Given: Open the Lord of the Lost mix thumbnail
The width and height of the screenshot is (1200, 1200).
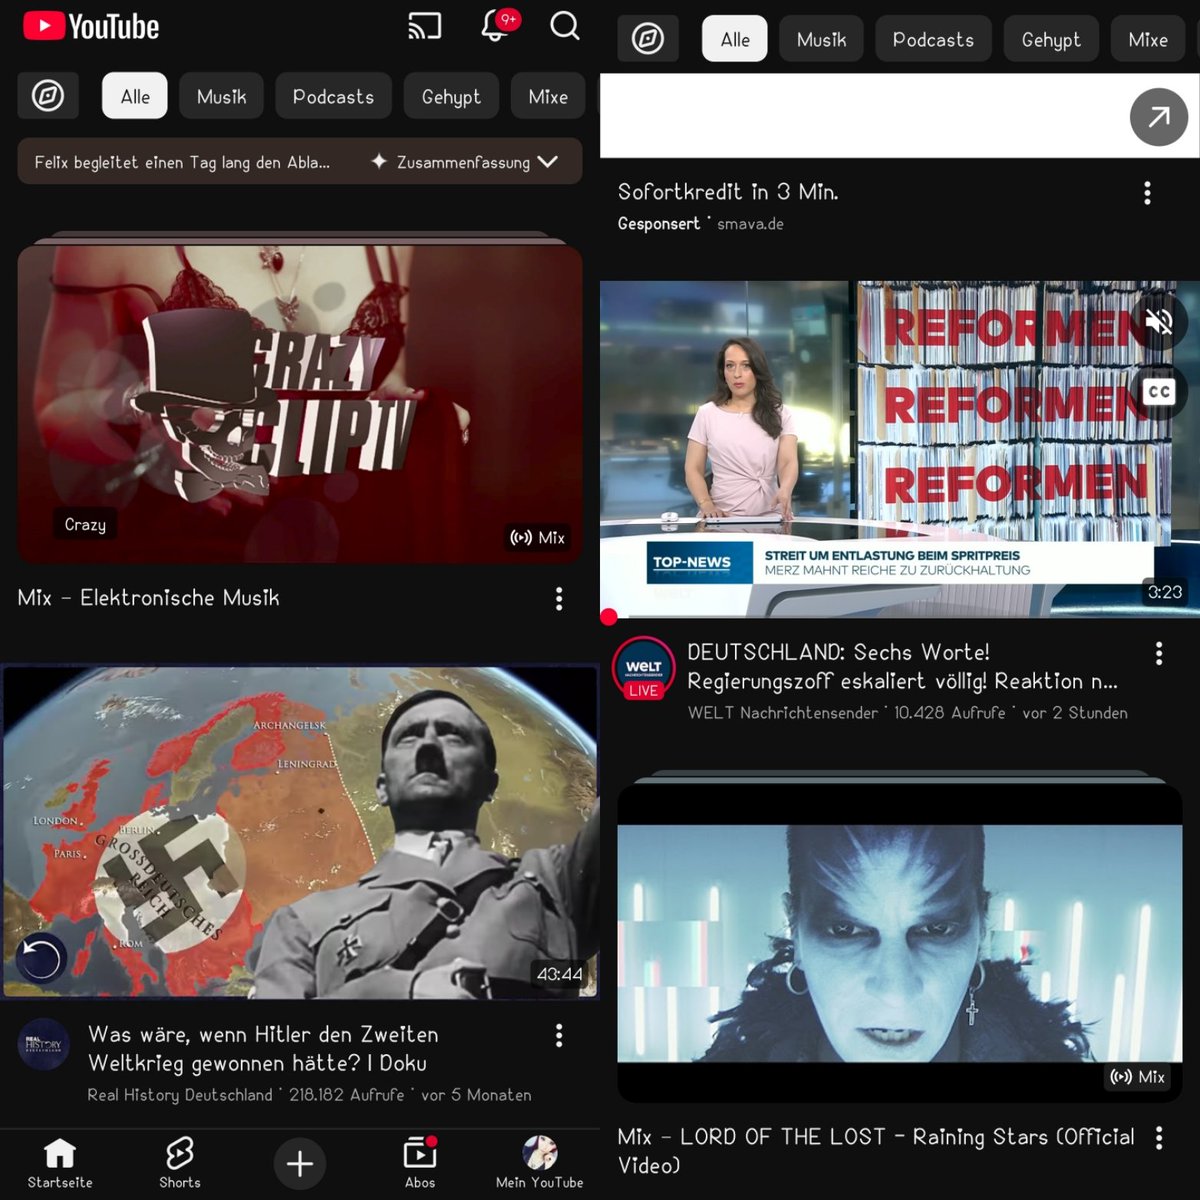Looking at the screenshot, I should pos(900,942).
